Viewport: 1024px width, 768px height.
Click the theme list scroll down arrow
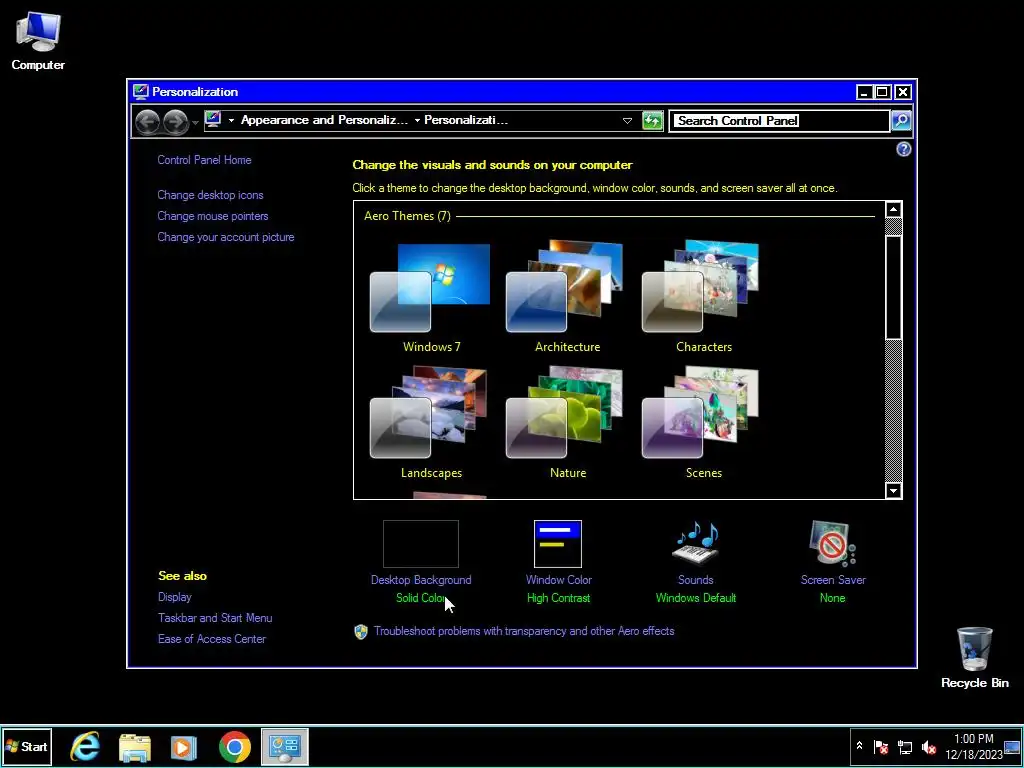click(893, 490)
